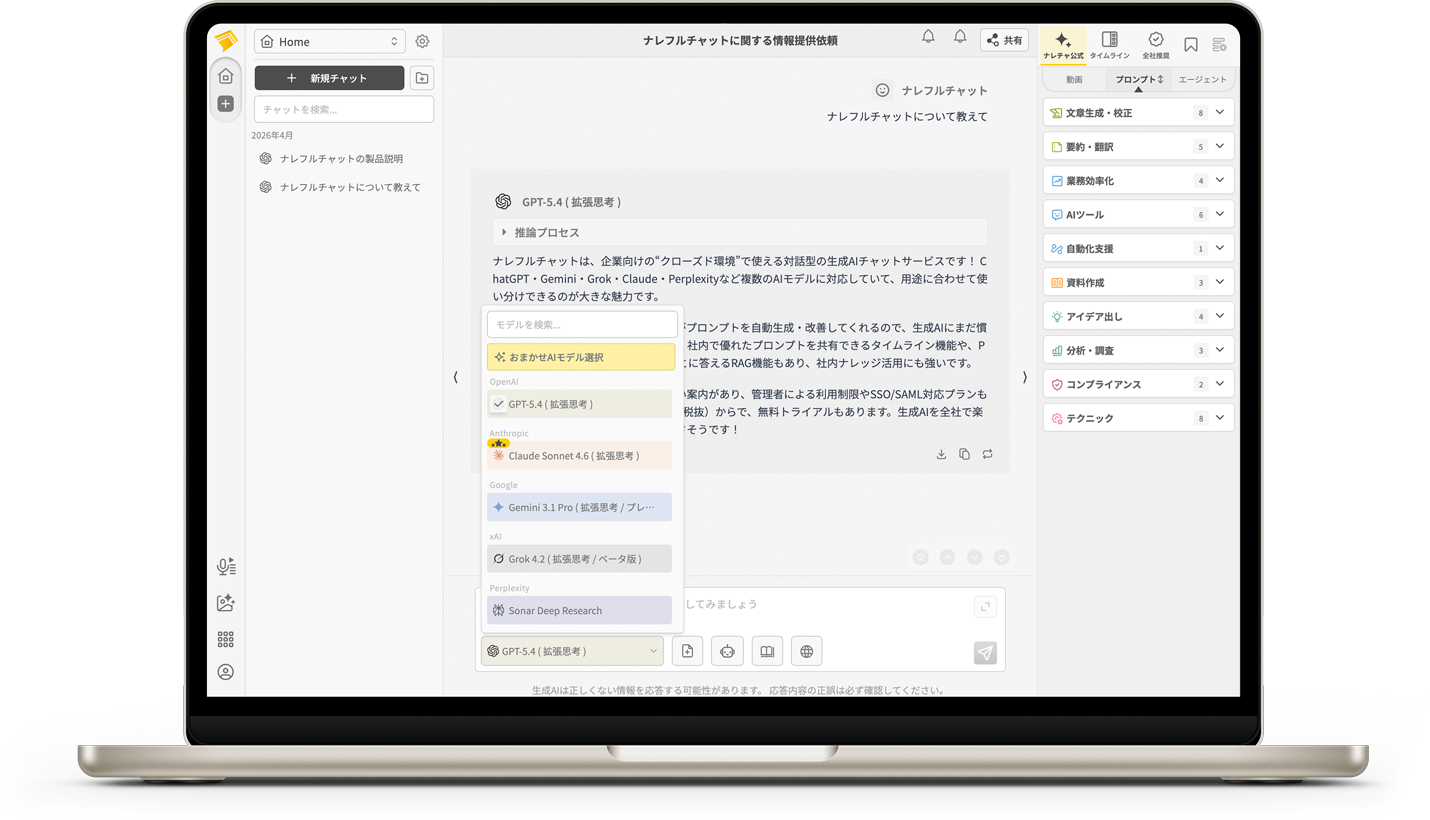
Task: Expand the アイデア出し category
Action: coord(1138,316)
